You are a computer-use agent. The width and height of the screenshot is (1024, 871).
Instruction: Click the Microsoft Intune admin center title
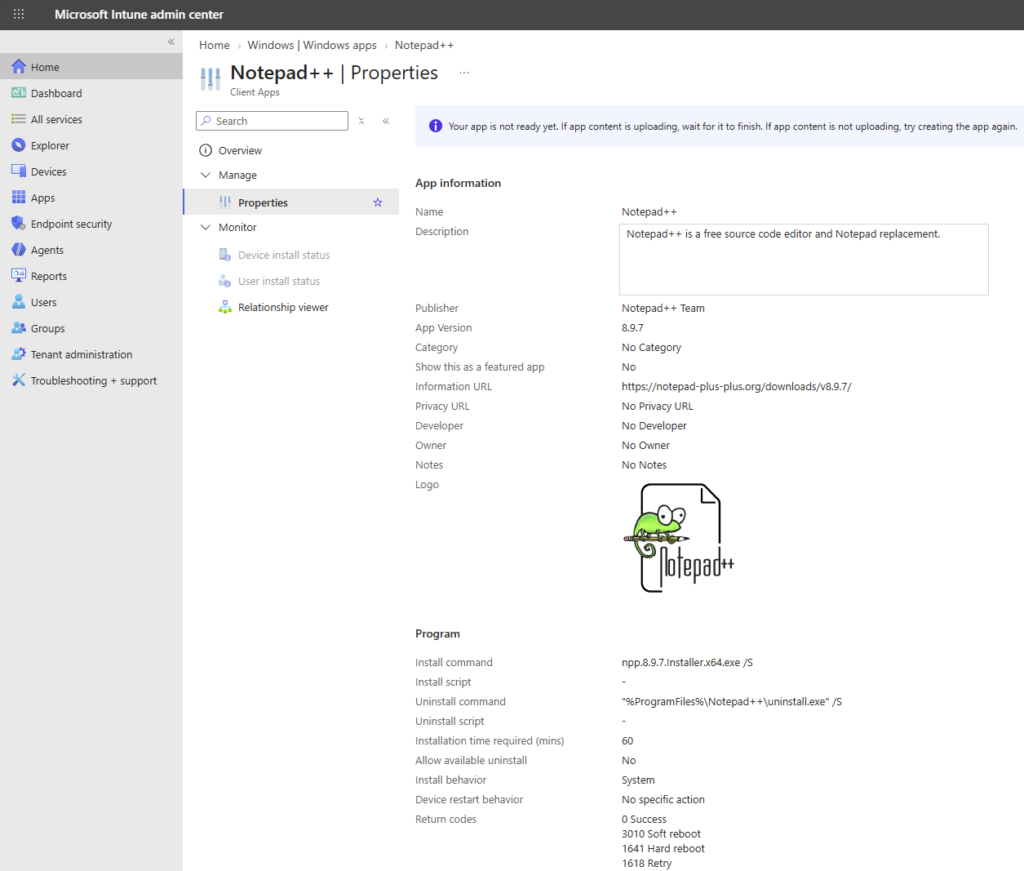point(138,14)
